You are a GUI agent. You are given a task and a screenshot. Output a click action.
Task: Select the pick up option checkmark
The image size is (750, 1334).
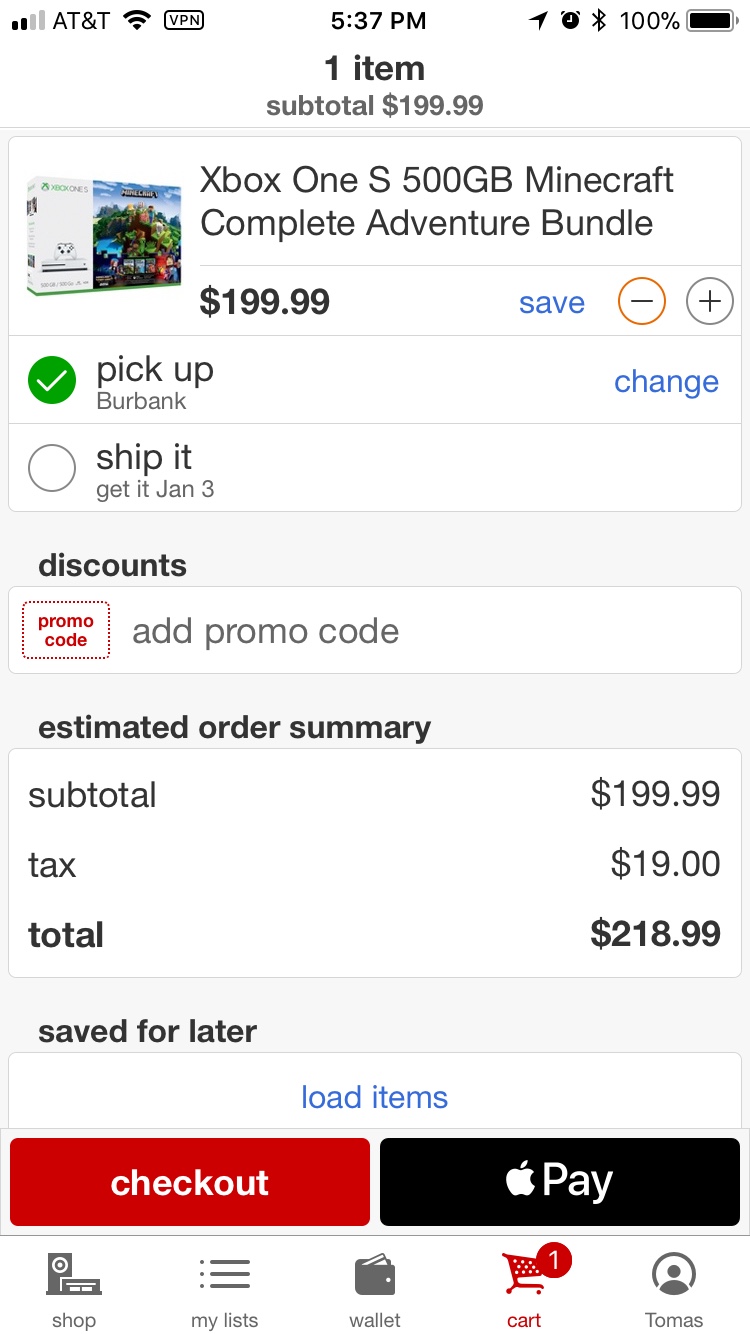[52, 380]
